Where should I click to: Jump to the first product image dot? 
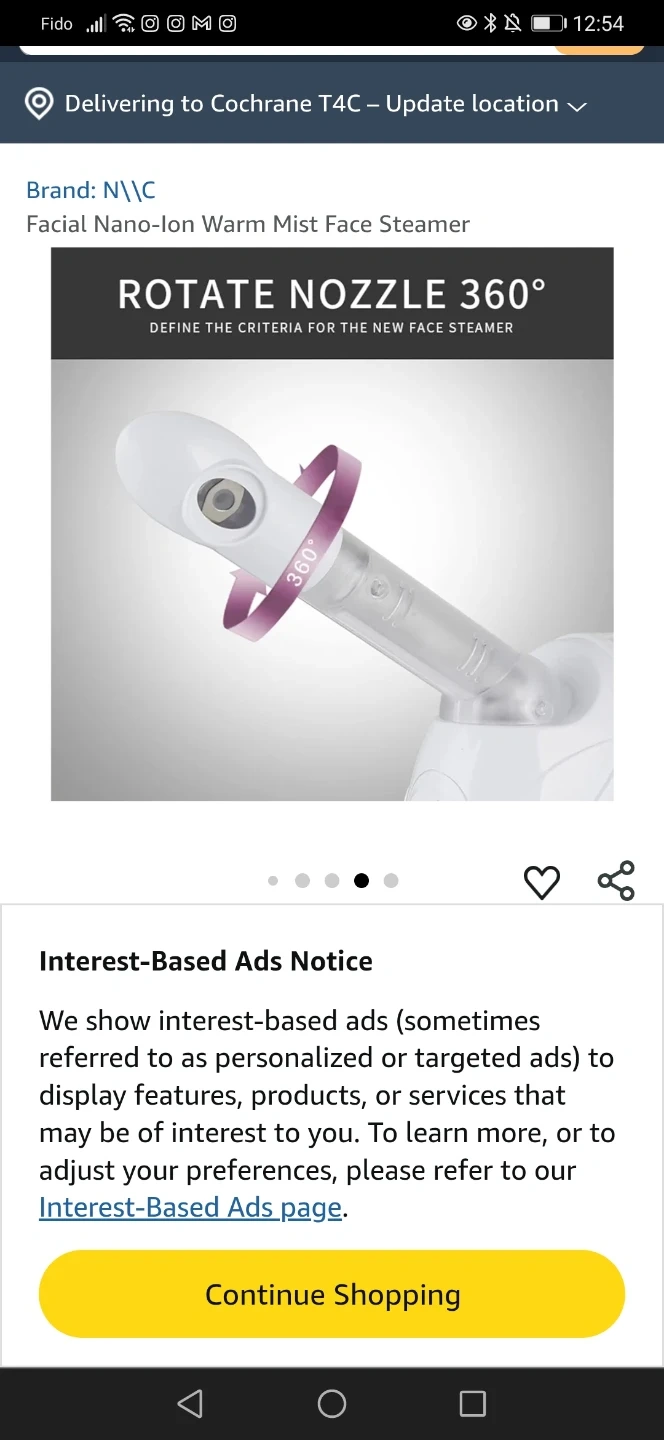[x=273, y=881]
